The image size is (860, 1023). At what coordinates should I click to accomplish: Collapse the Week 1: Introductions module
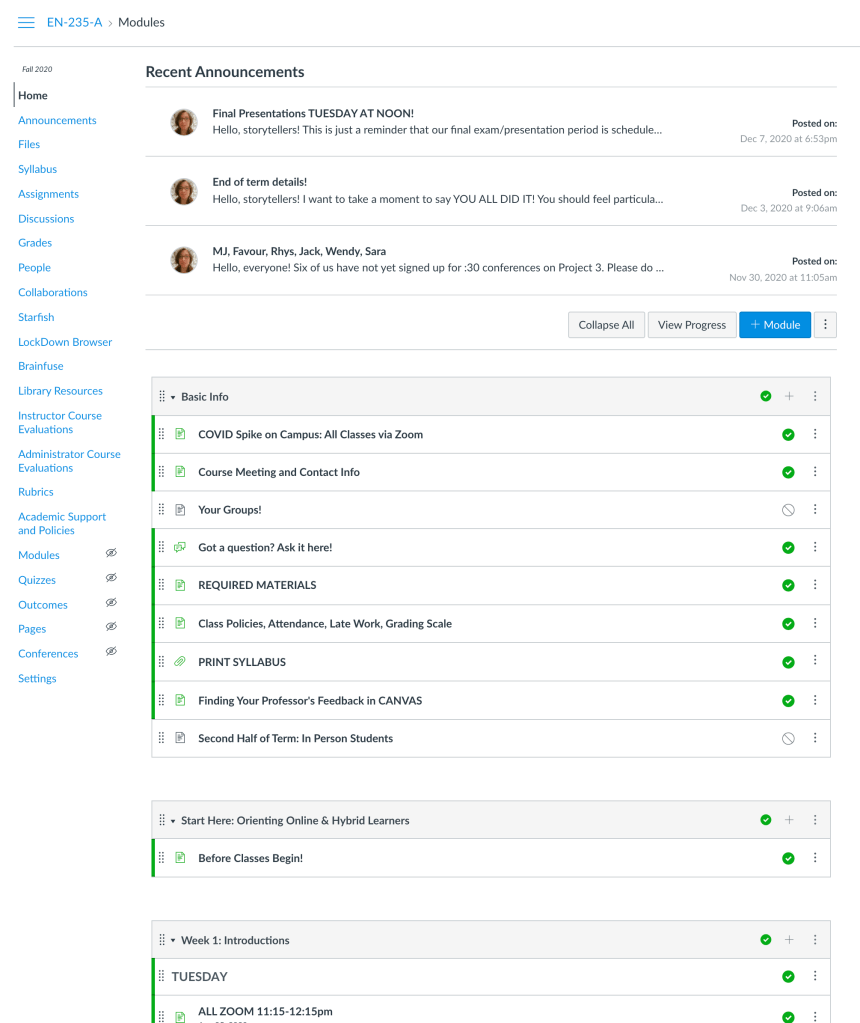click(173, 941)
